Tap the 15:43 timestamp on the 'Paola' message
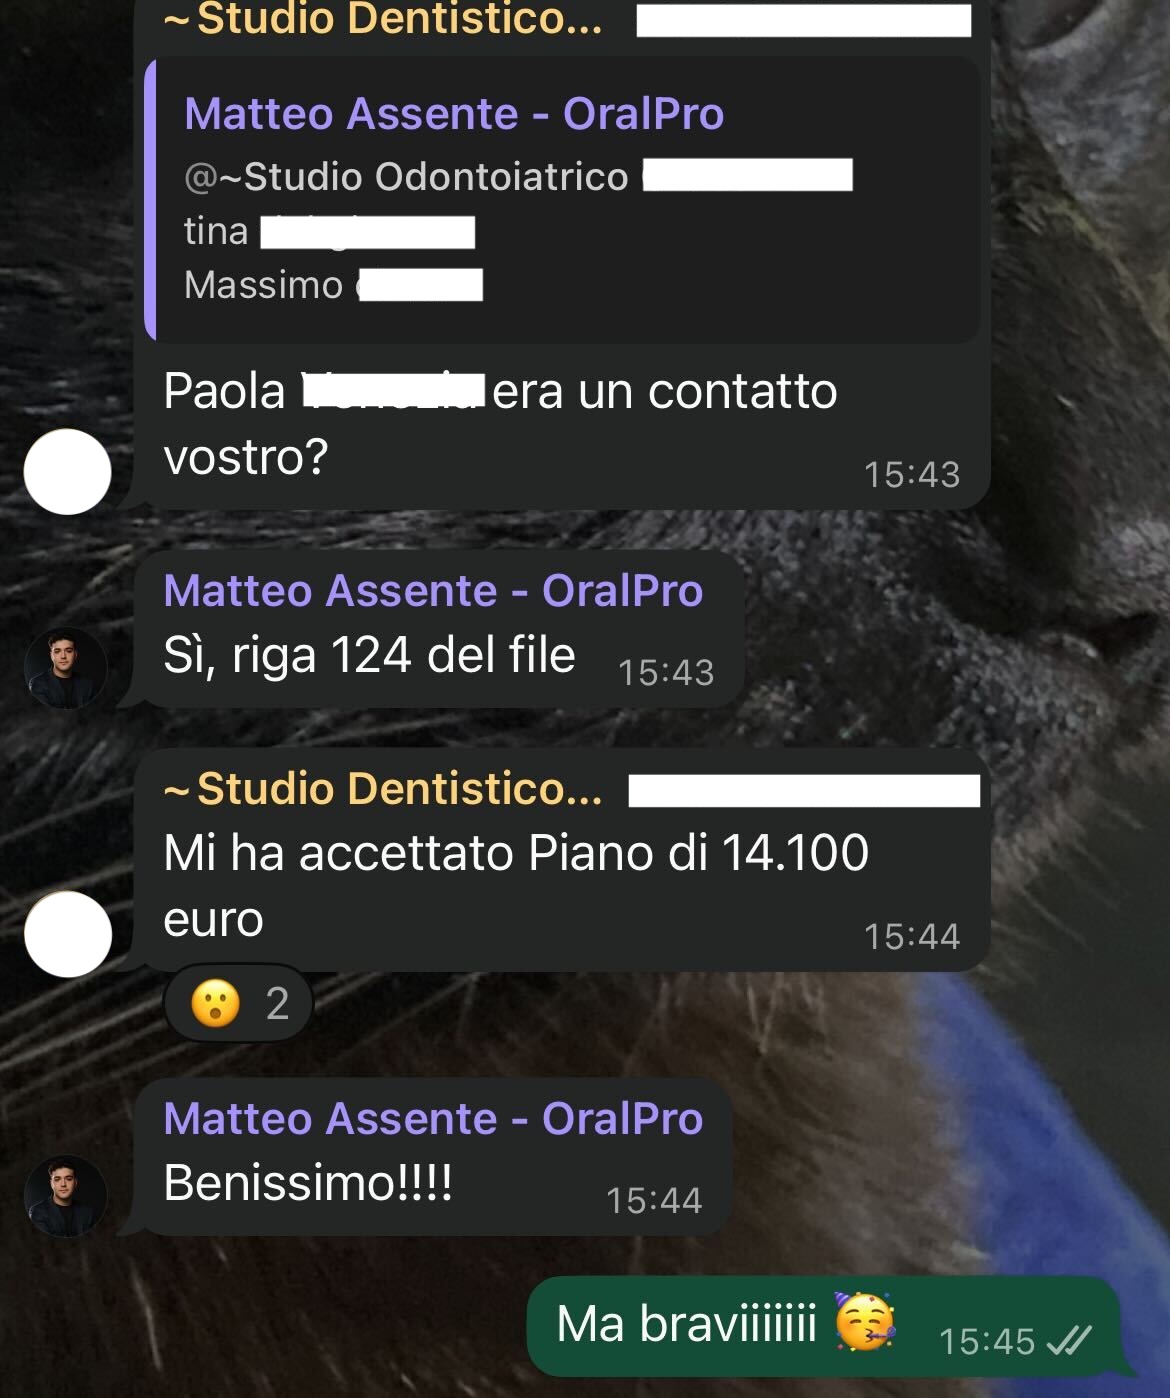Viewport: 1170px width, 1398px height. 912,475
